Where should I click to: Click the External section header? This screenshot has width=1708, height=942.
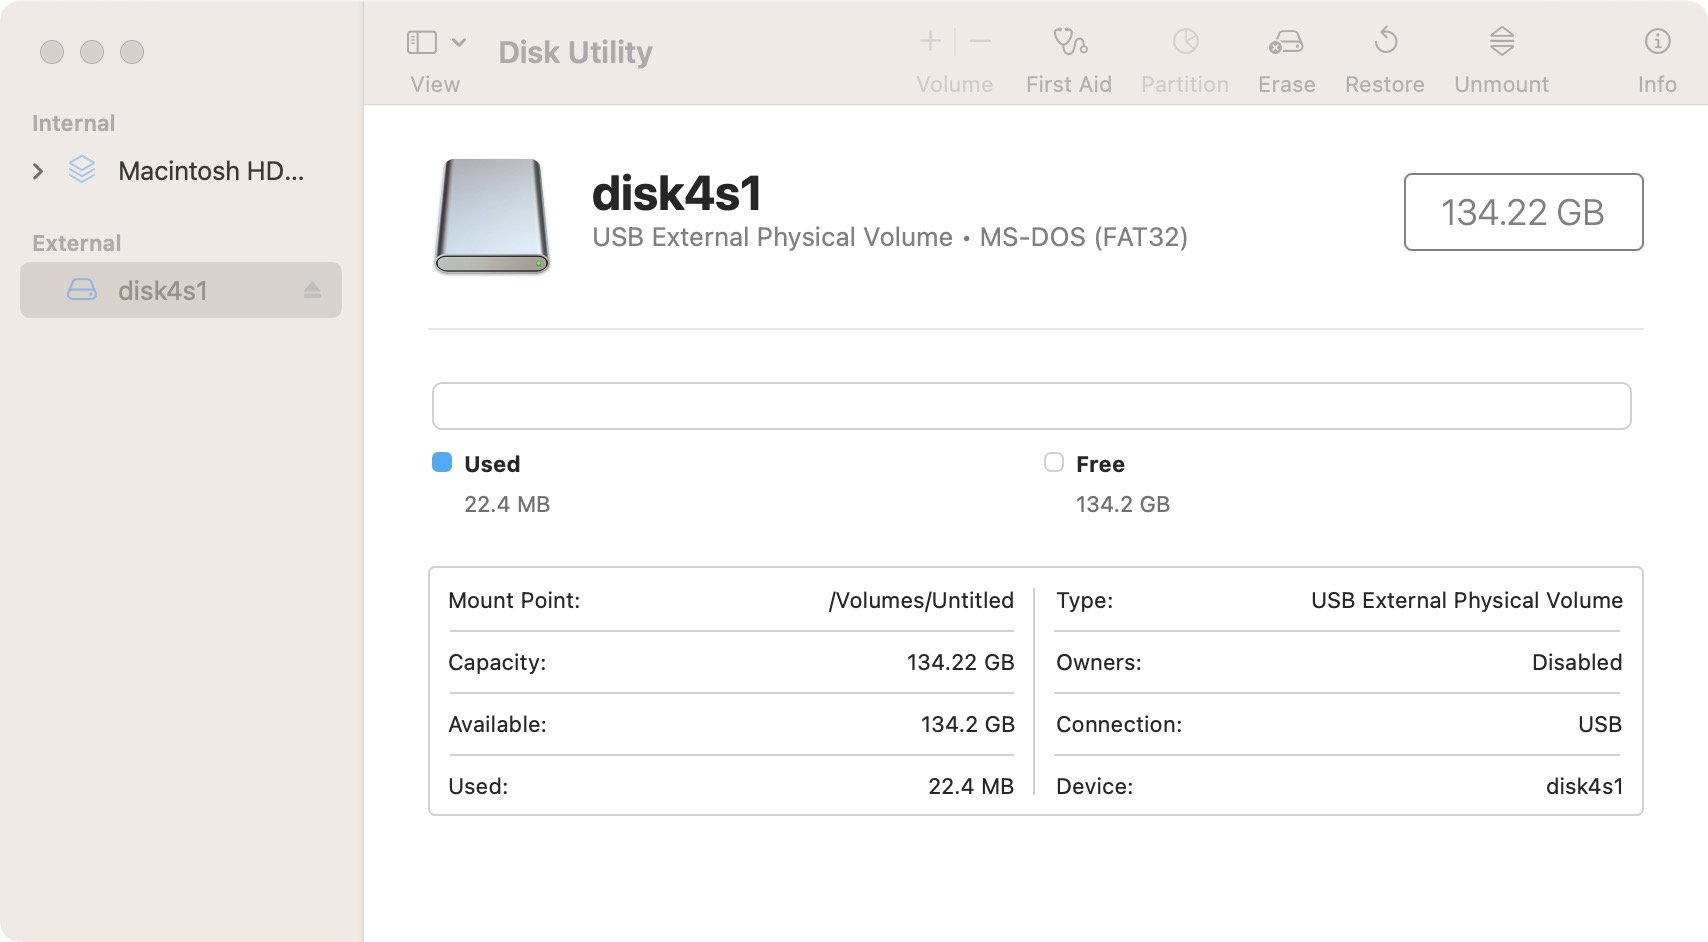[76, 243]
